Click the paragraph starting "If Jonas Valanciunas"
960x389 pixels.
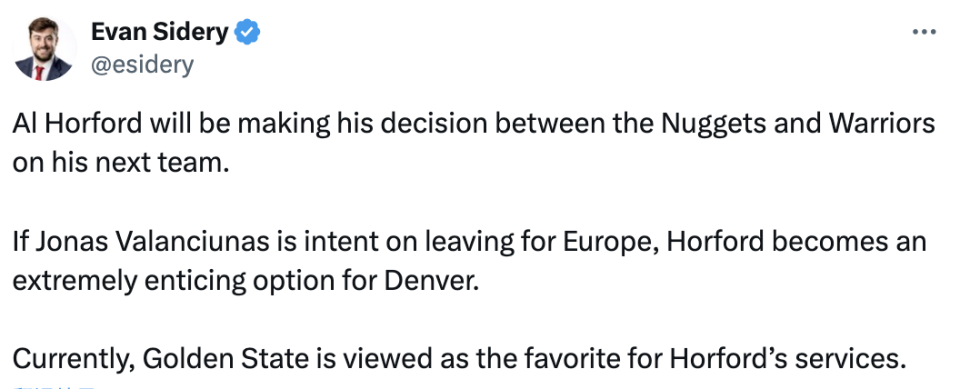pyautogui.click(x=469, y=262)
